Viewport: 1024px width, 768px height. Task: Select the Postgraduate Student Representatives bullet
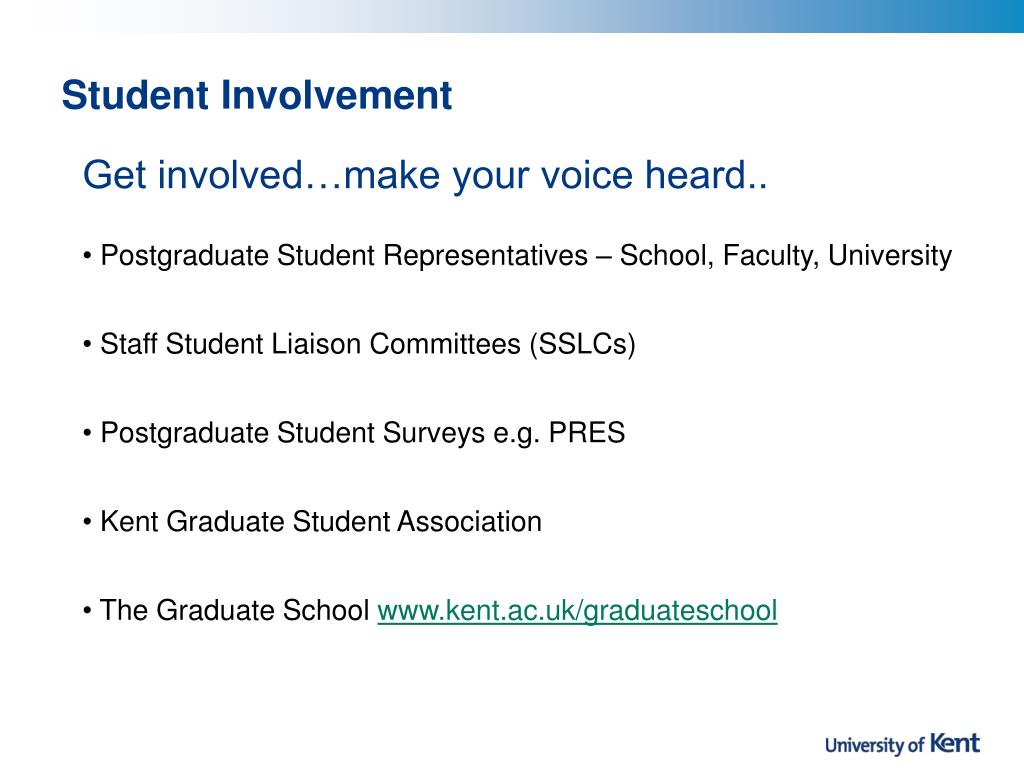[517, 255]
